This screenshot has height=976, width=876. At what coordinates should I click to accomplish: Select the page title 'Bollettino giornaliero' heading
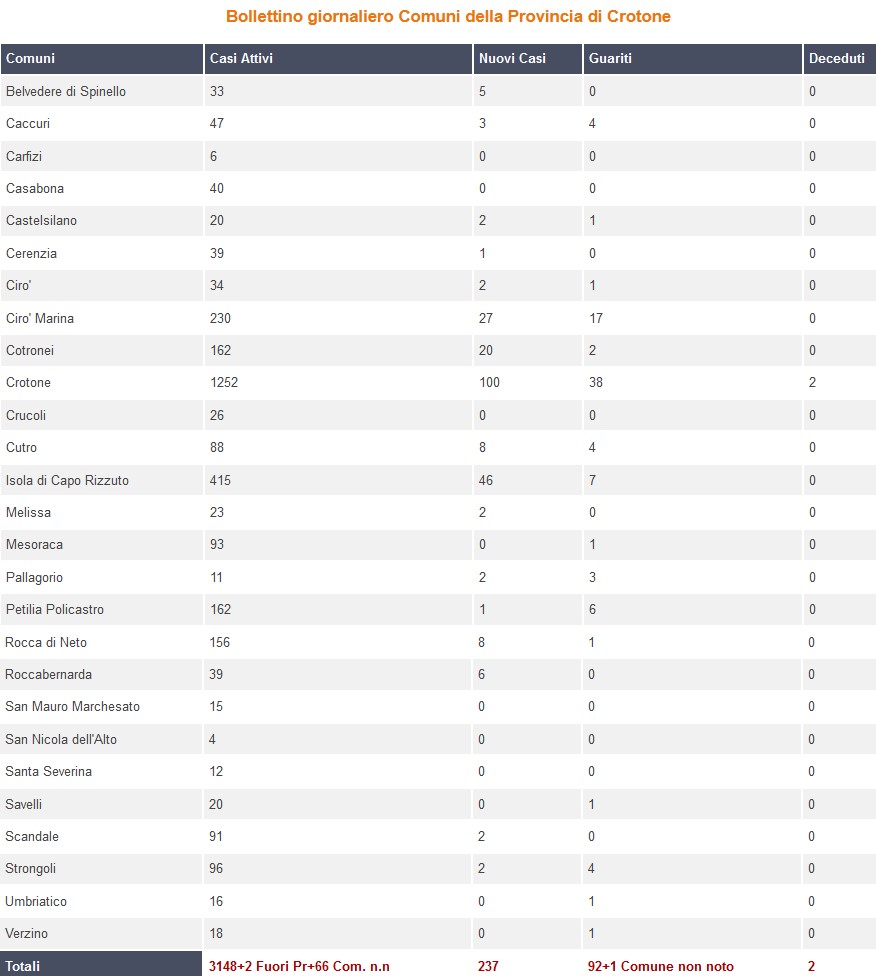448,17
